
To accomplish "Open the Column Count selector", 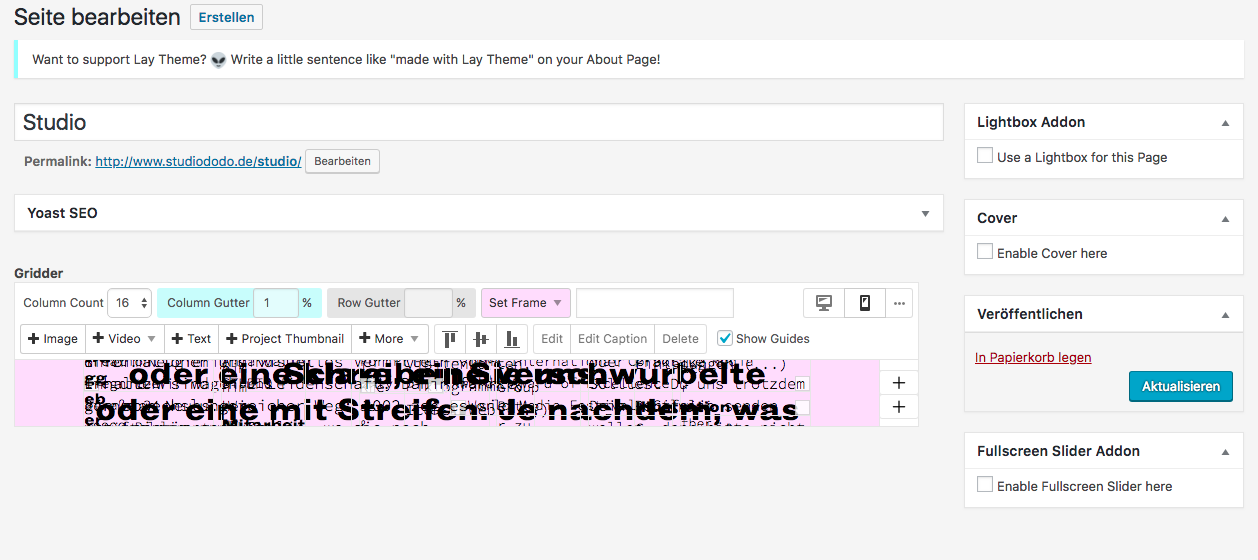I will [x=129, y=303].
